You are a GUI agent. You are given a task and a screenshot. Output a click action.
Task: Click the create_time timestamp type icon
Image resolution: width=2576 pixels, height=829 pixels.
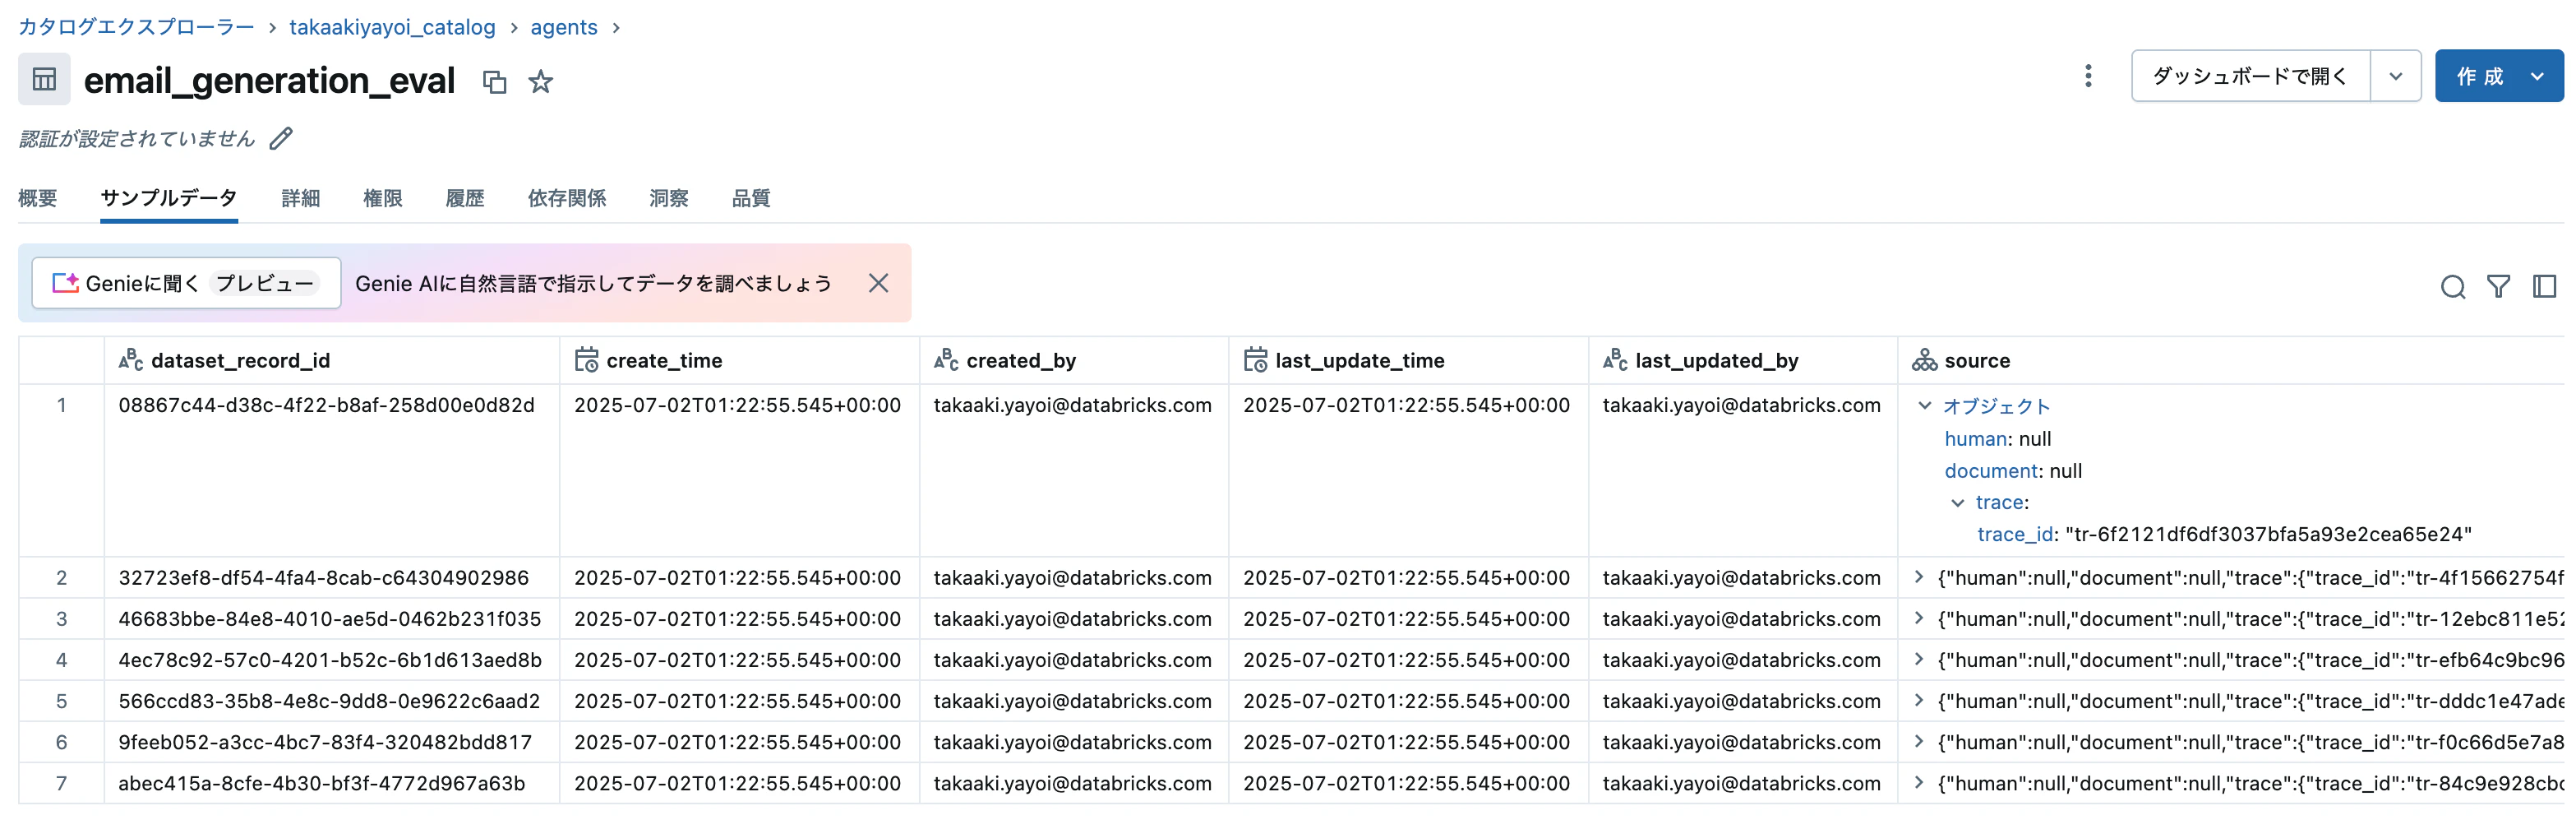(587, 360)
